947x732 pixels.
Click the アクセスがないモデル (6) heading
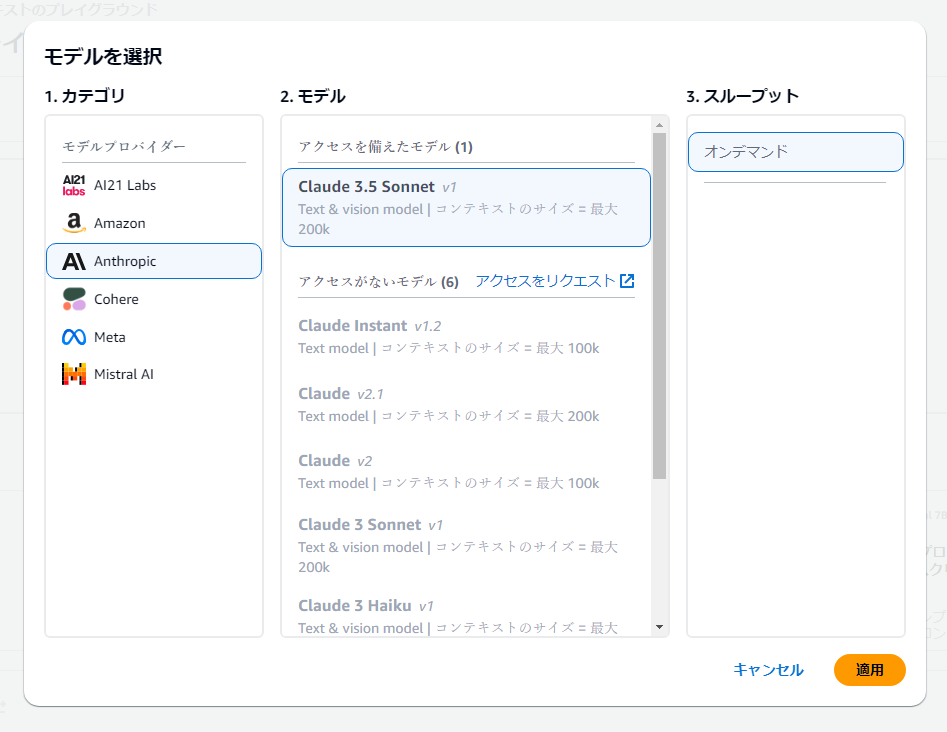pos(379,281)
